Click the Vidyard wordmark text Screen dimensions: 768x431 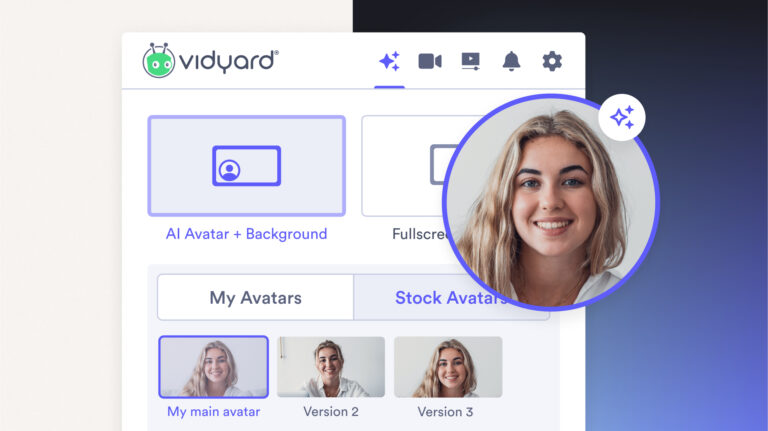[229, 62]
